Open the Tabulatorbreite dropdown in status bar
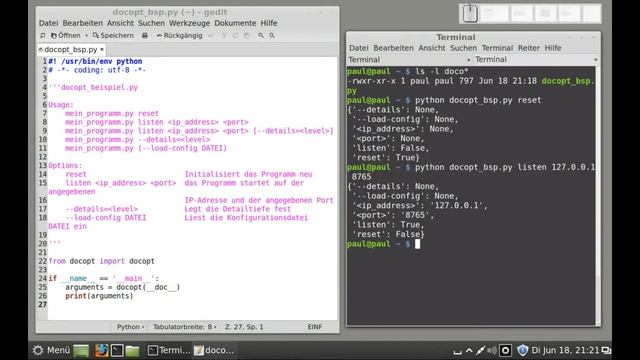 click(184, 327)
